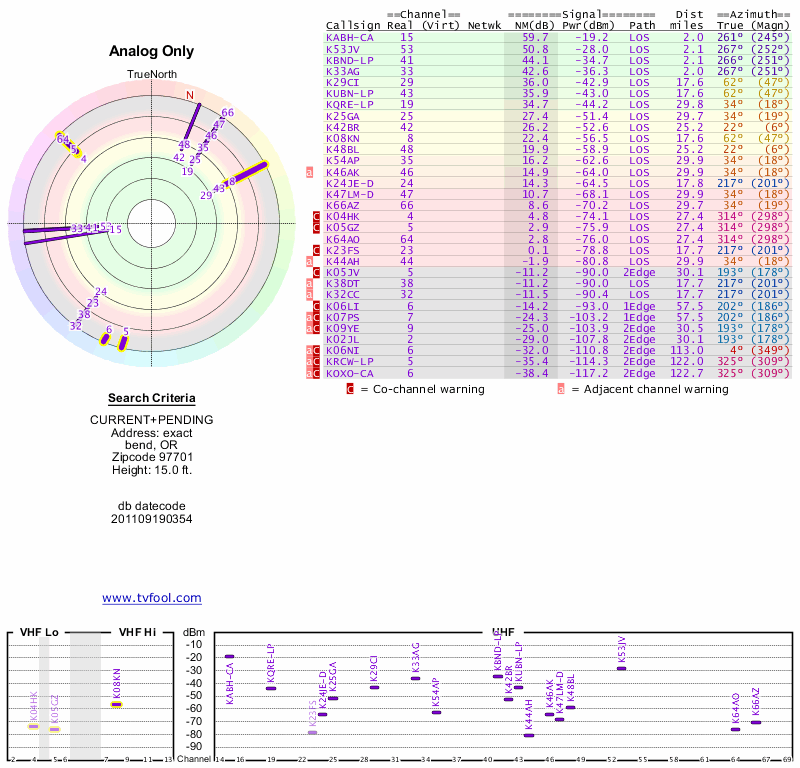Click the K44AH callsign in the table
This screenshot has height=768, width=800.
pyautogui.click(x=343, y=261)
